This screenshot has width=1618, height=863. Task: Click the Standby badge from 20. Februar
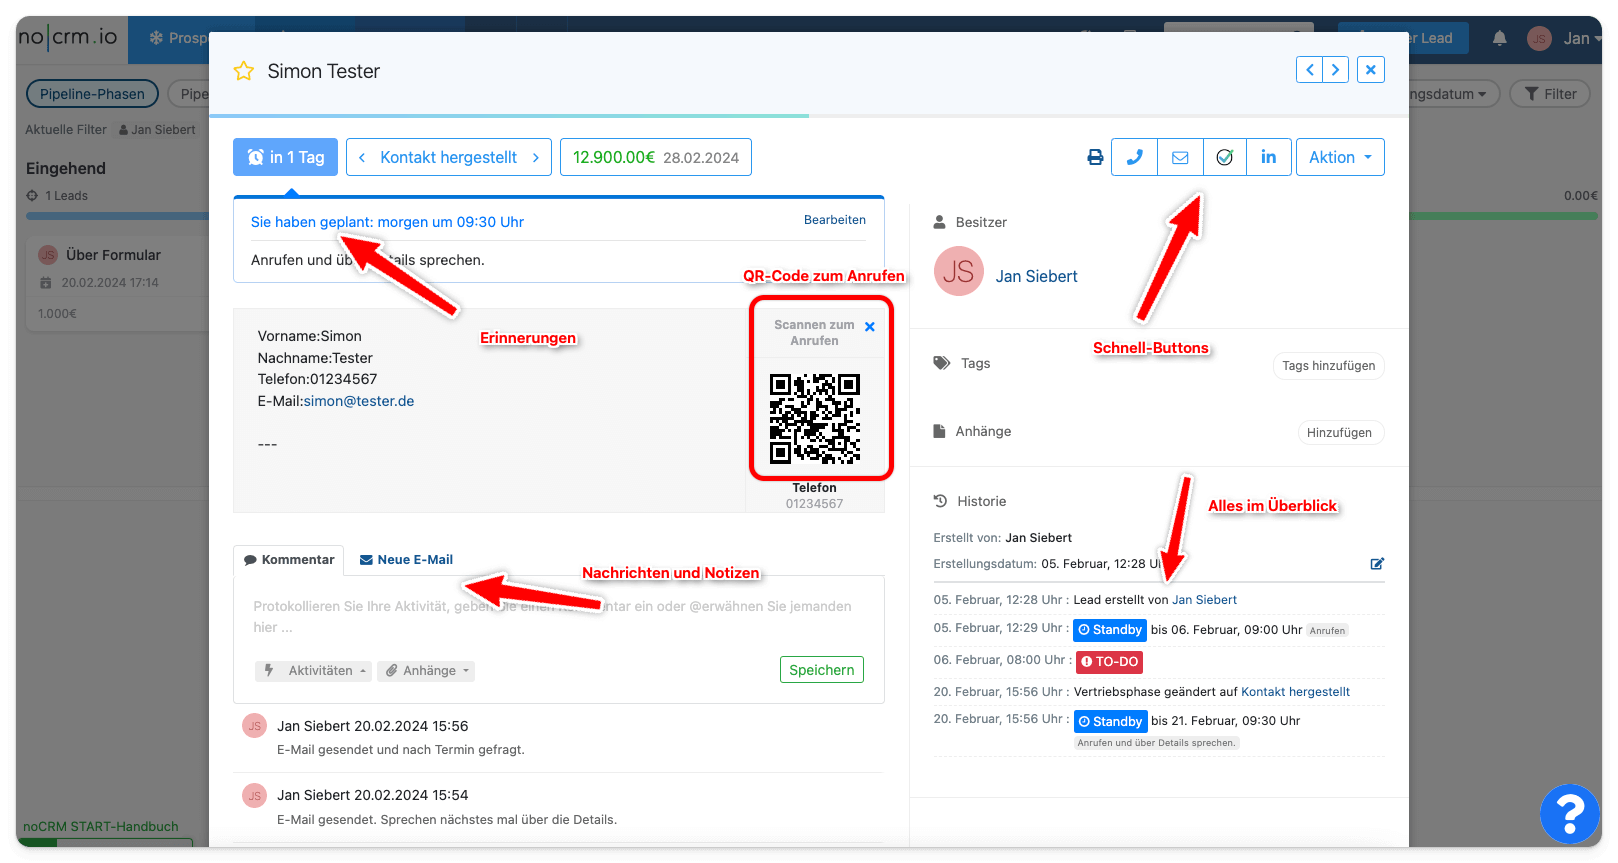1110,722
